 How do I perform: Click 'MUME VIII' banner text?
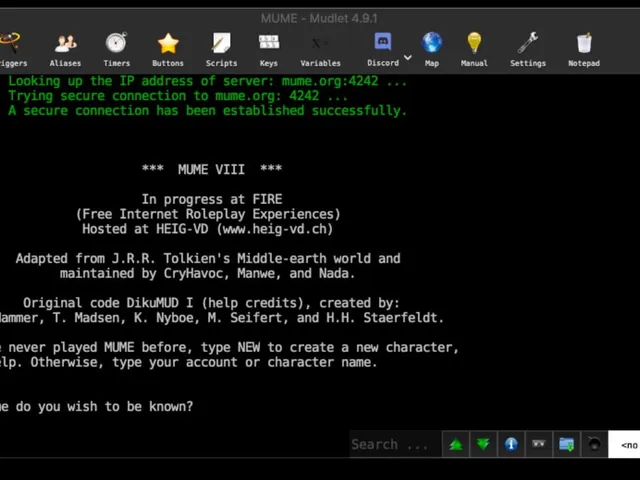[211, 169]
